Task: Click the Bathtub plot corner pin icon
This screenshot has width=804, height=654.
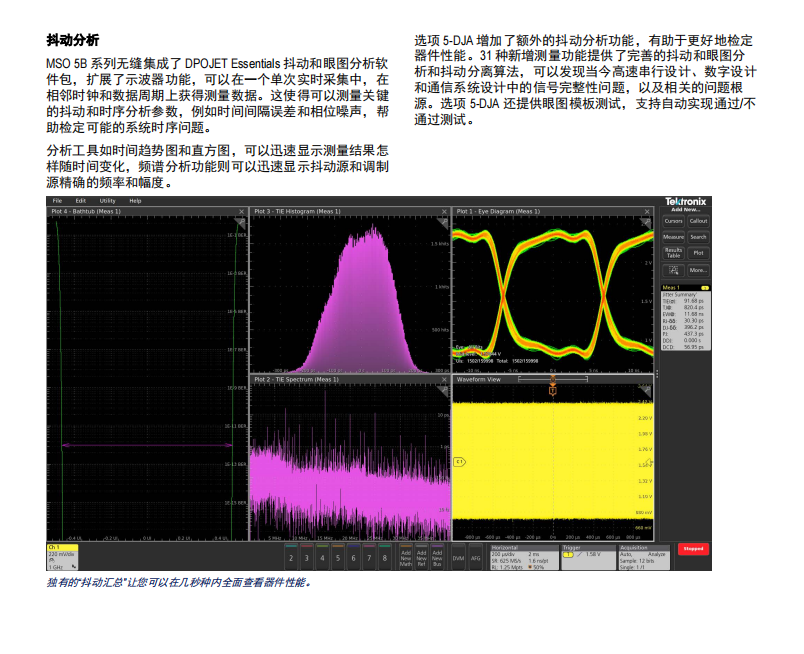Action: pyautogui.click(x=240, y=222)
